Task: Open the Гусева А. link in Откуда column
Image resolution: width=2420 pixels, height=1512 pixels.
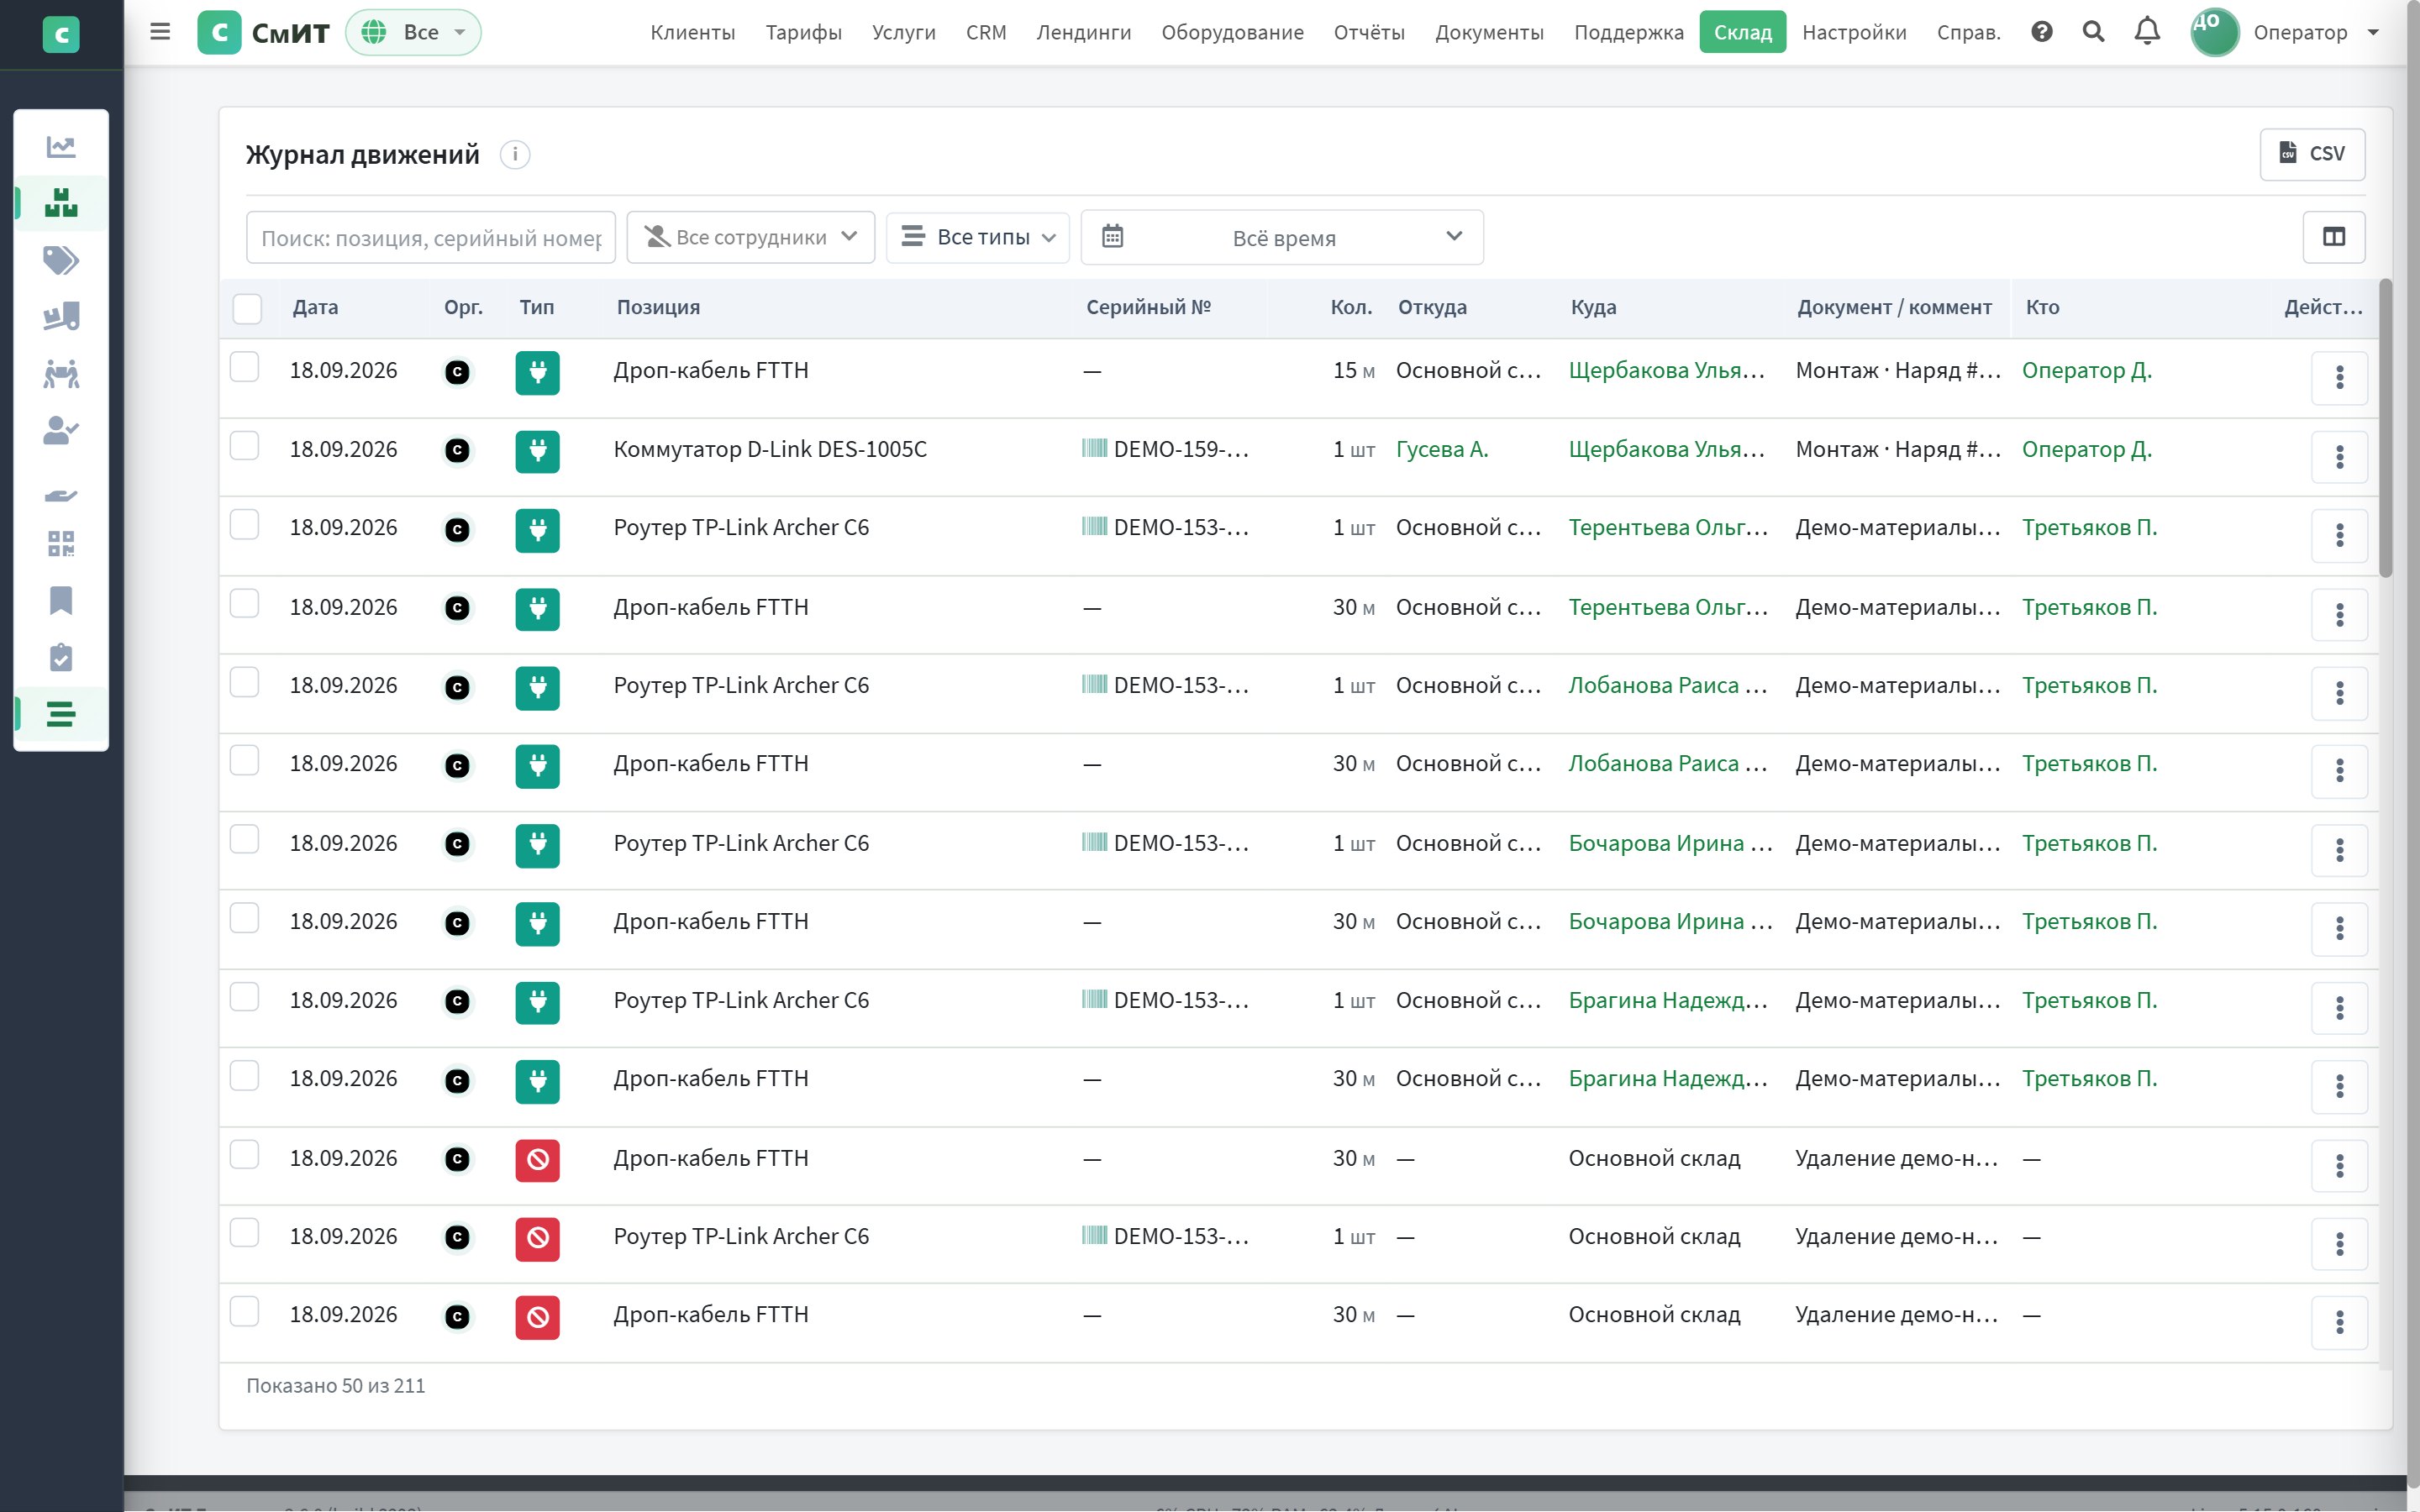Action: [x=1441, y=450]
